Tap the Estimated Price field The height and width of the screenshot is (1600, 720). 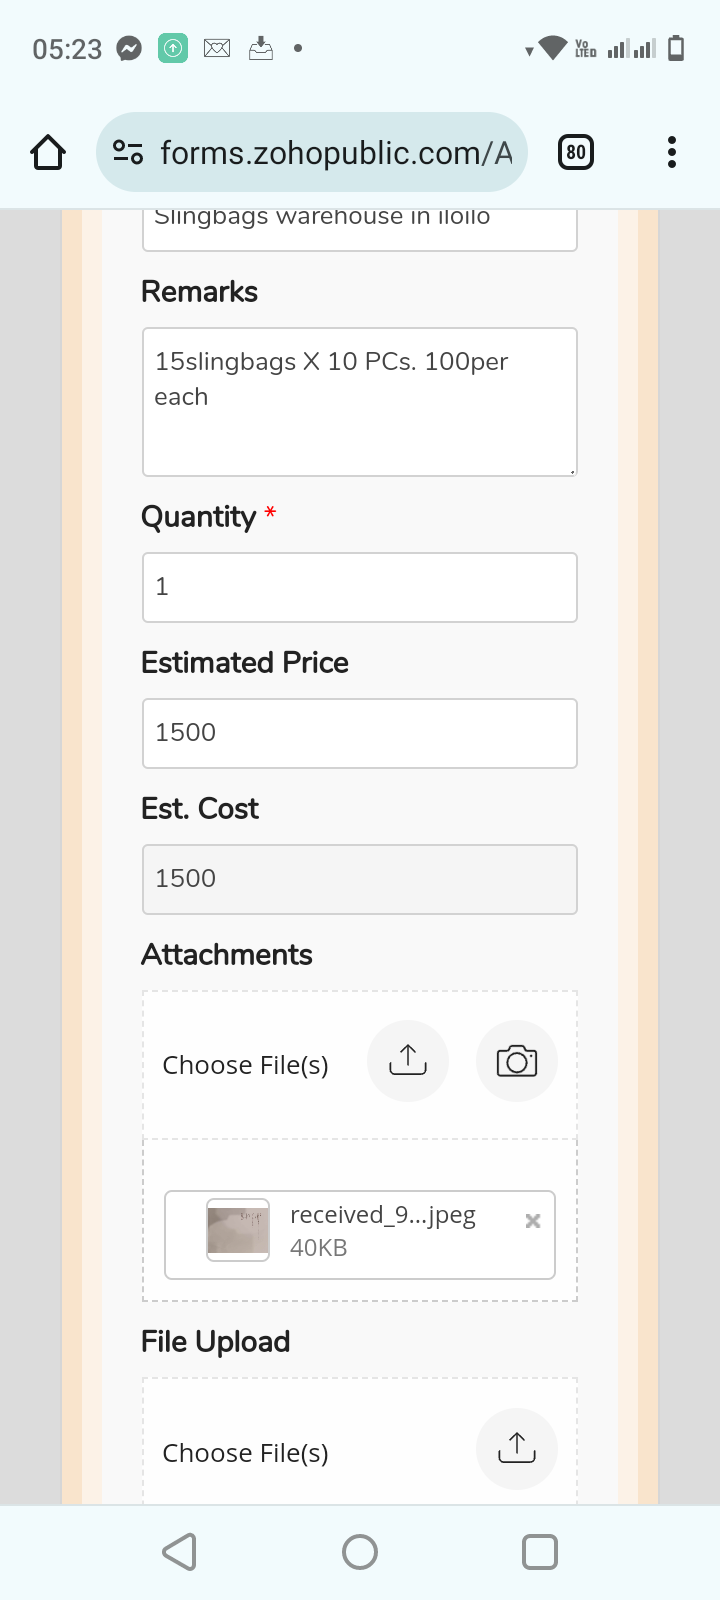coord(360,733)
